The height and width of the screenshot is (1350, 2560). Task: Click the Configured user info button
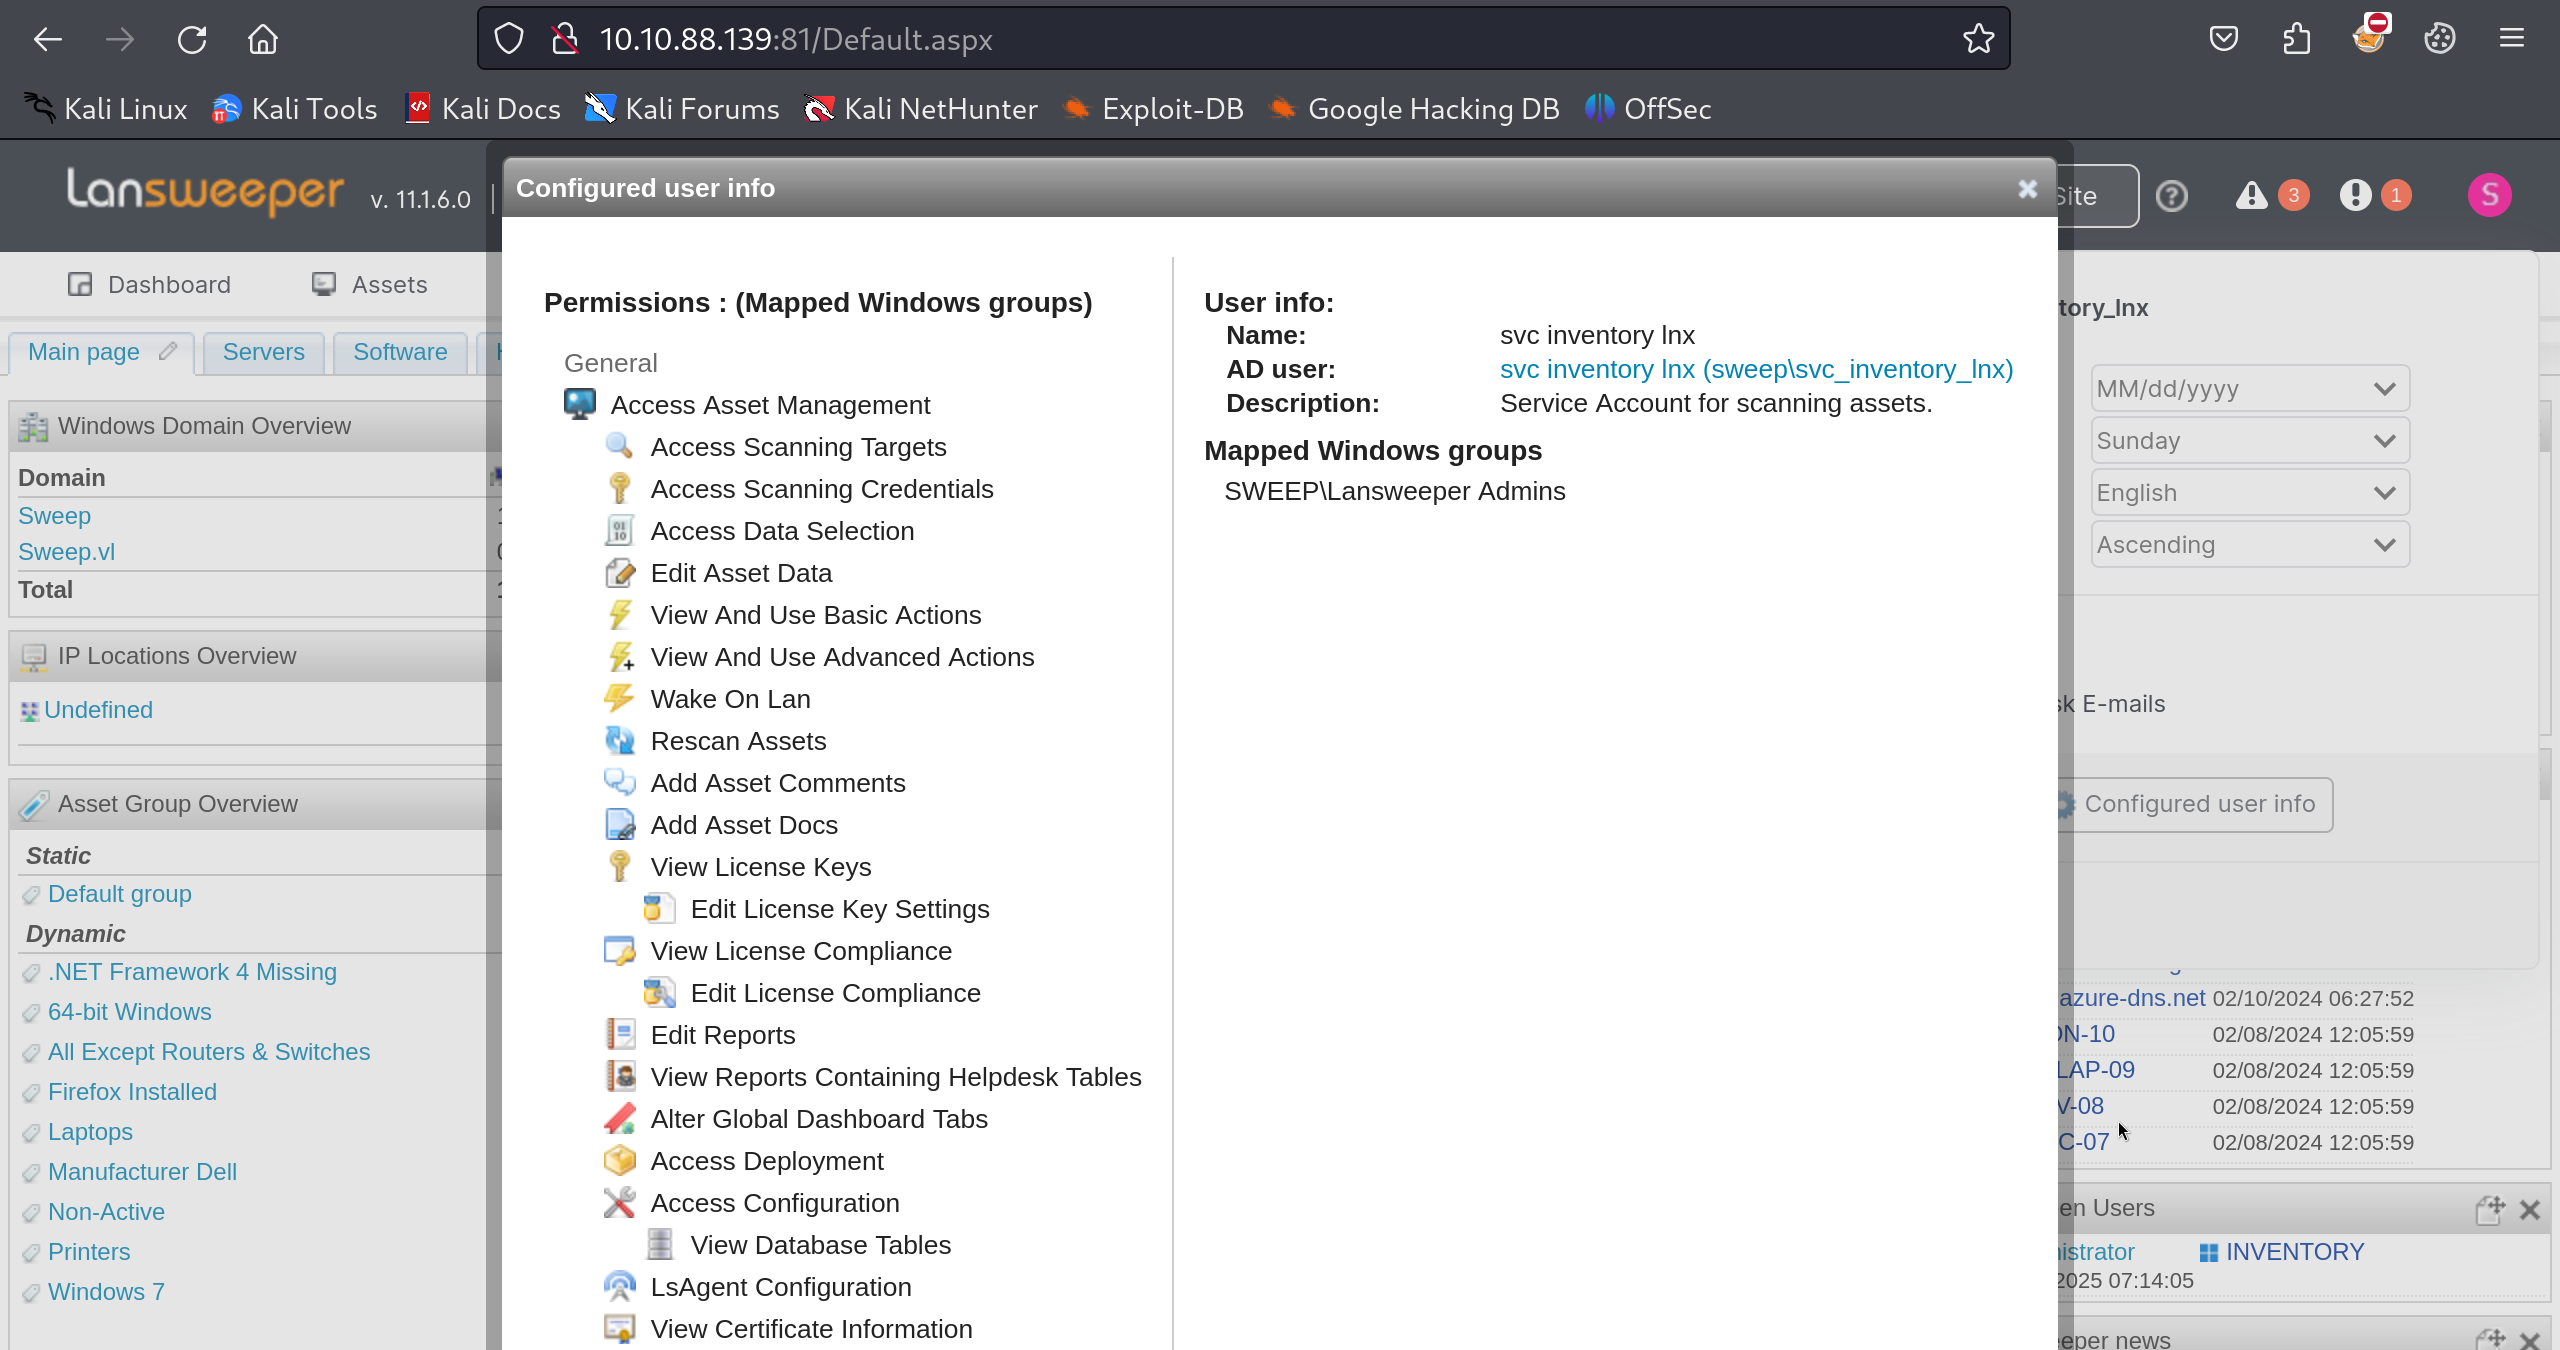pos(2198,804)
